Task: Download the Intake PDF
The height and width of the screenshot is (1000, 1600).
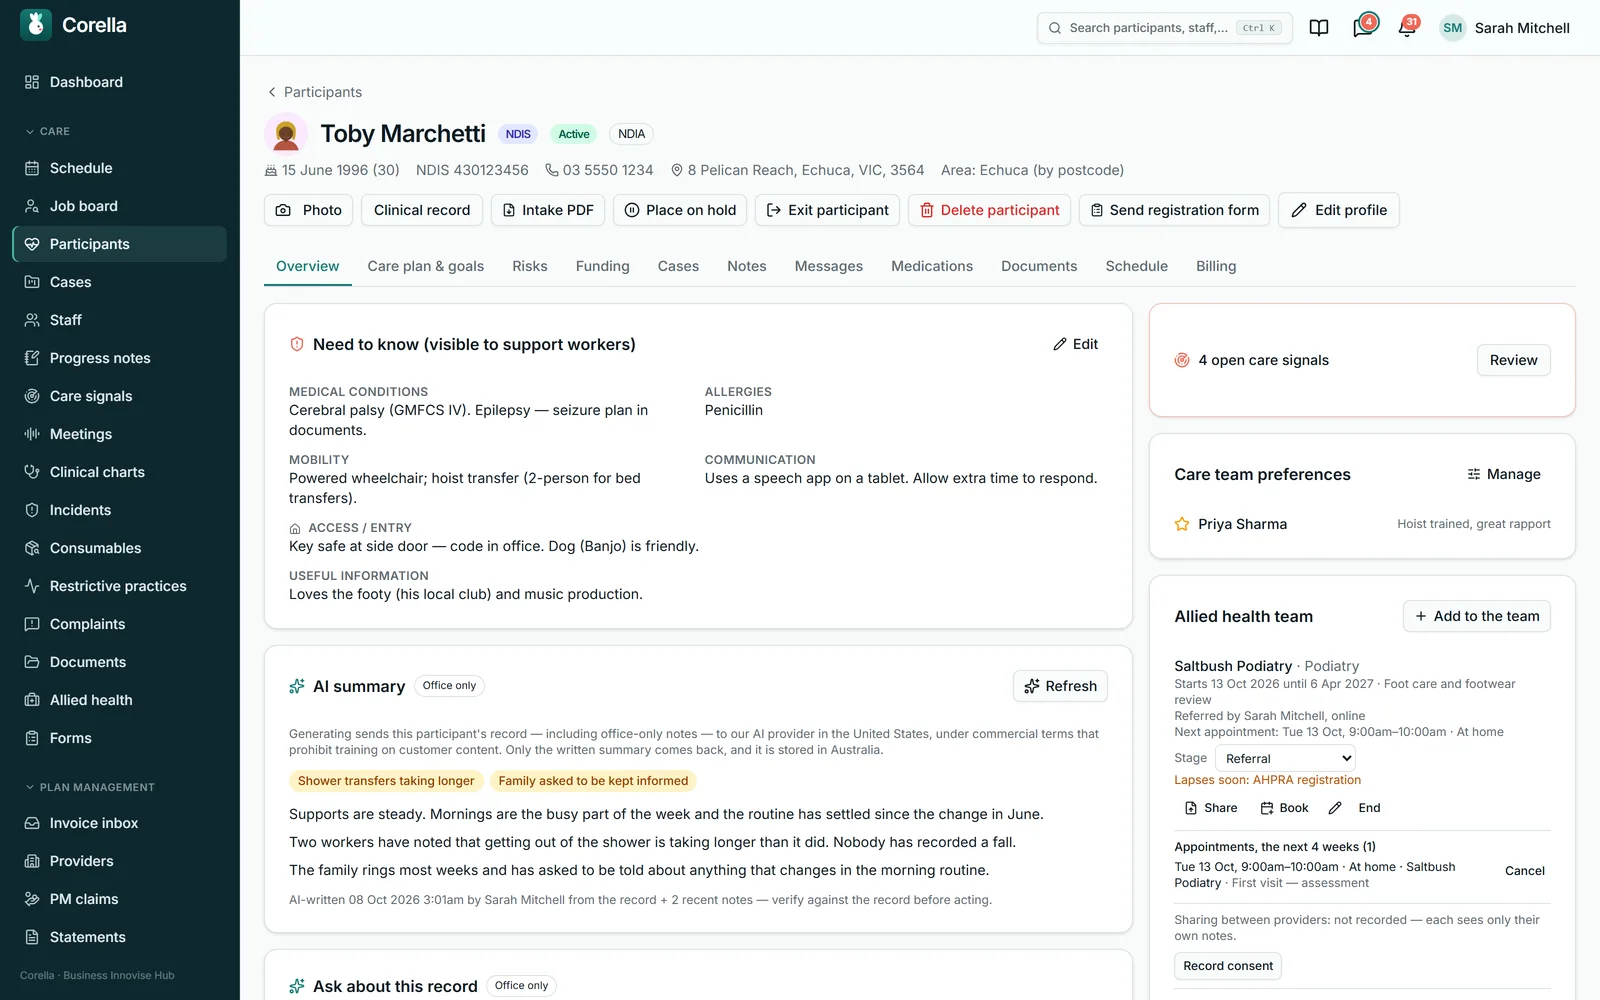Action: pyautogui.click(x=548, y=210)
